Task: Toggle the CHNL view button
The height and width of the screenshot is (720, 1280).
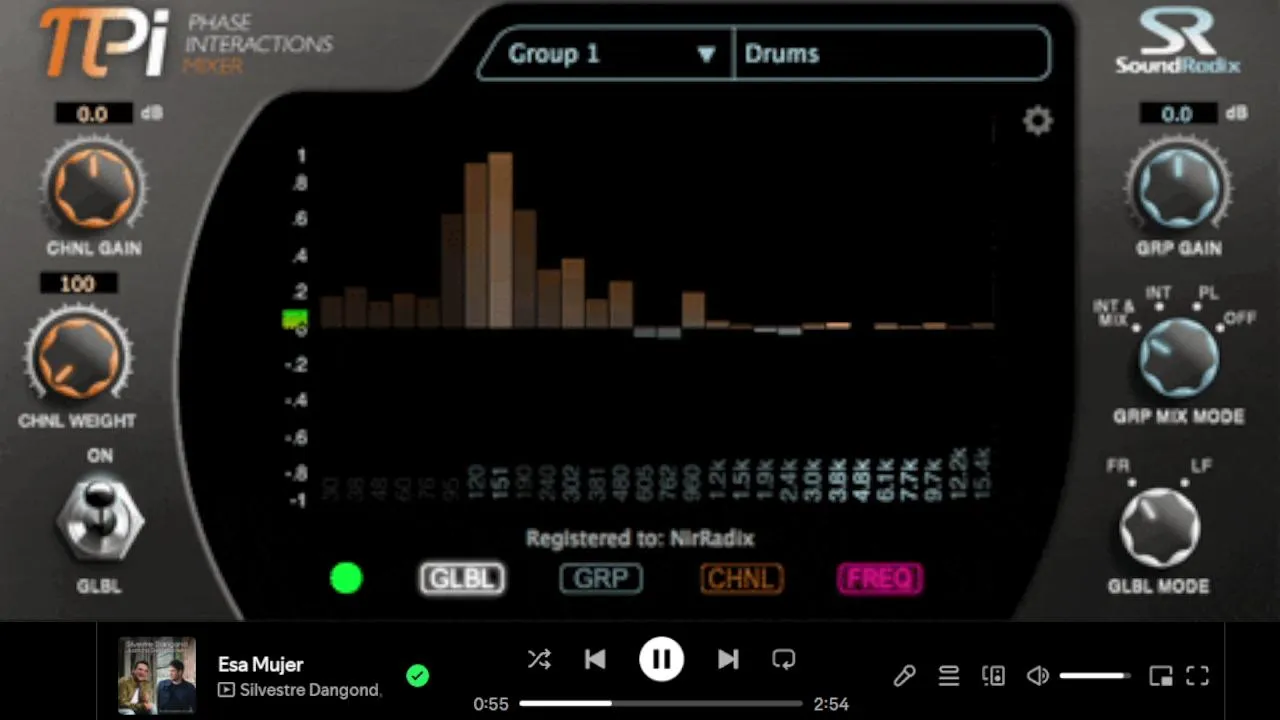Action: point(741,578)
